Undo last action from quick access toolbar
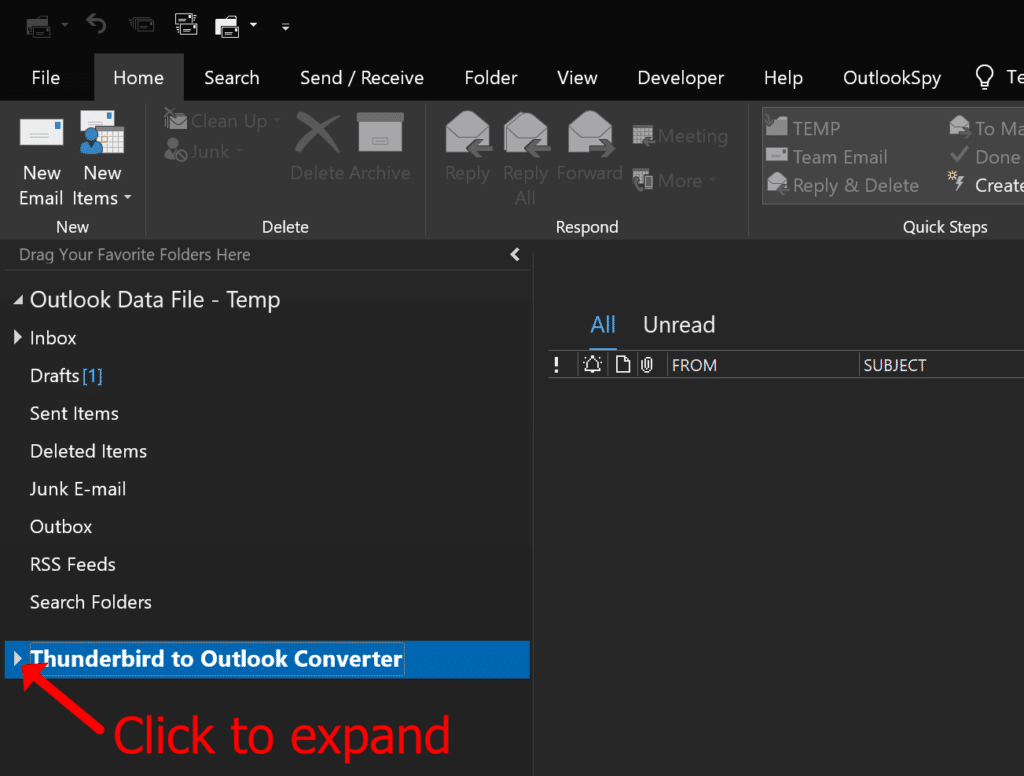The image size is (1024, 776). [96, 22]
